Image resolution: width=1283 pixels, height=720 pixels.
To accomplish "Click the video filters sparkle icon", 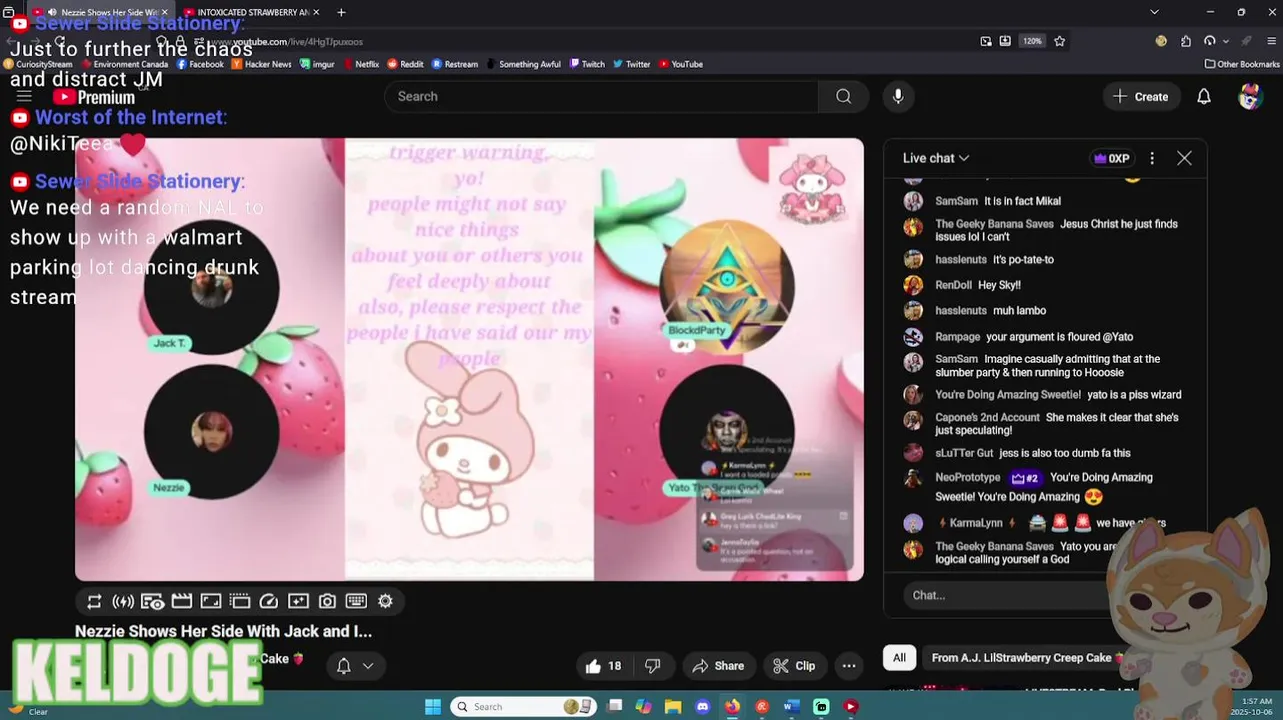I will (x=298, y=601).
